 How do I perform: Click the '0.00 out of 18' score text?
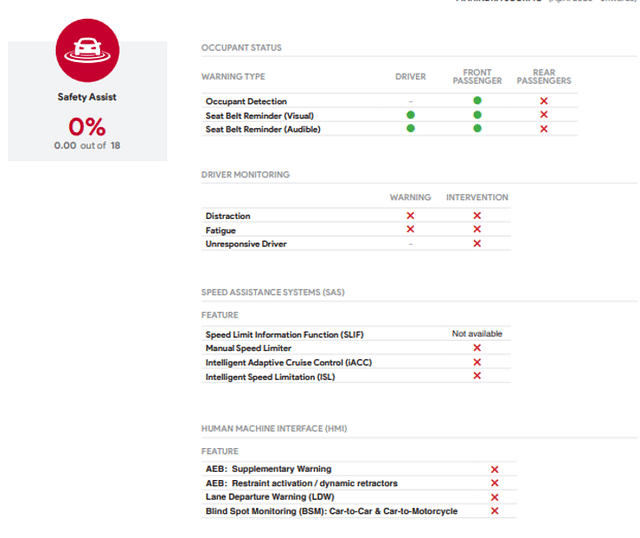click(87, 146)
